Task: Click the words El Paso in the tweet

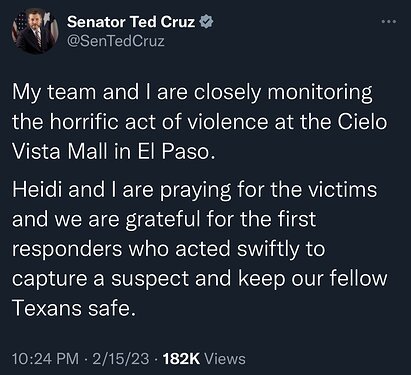Action: [175, 152]
